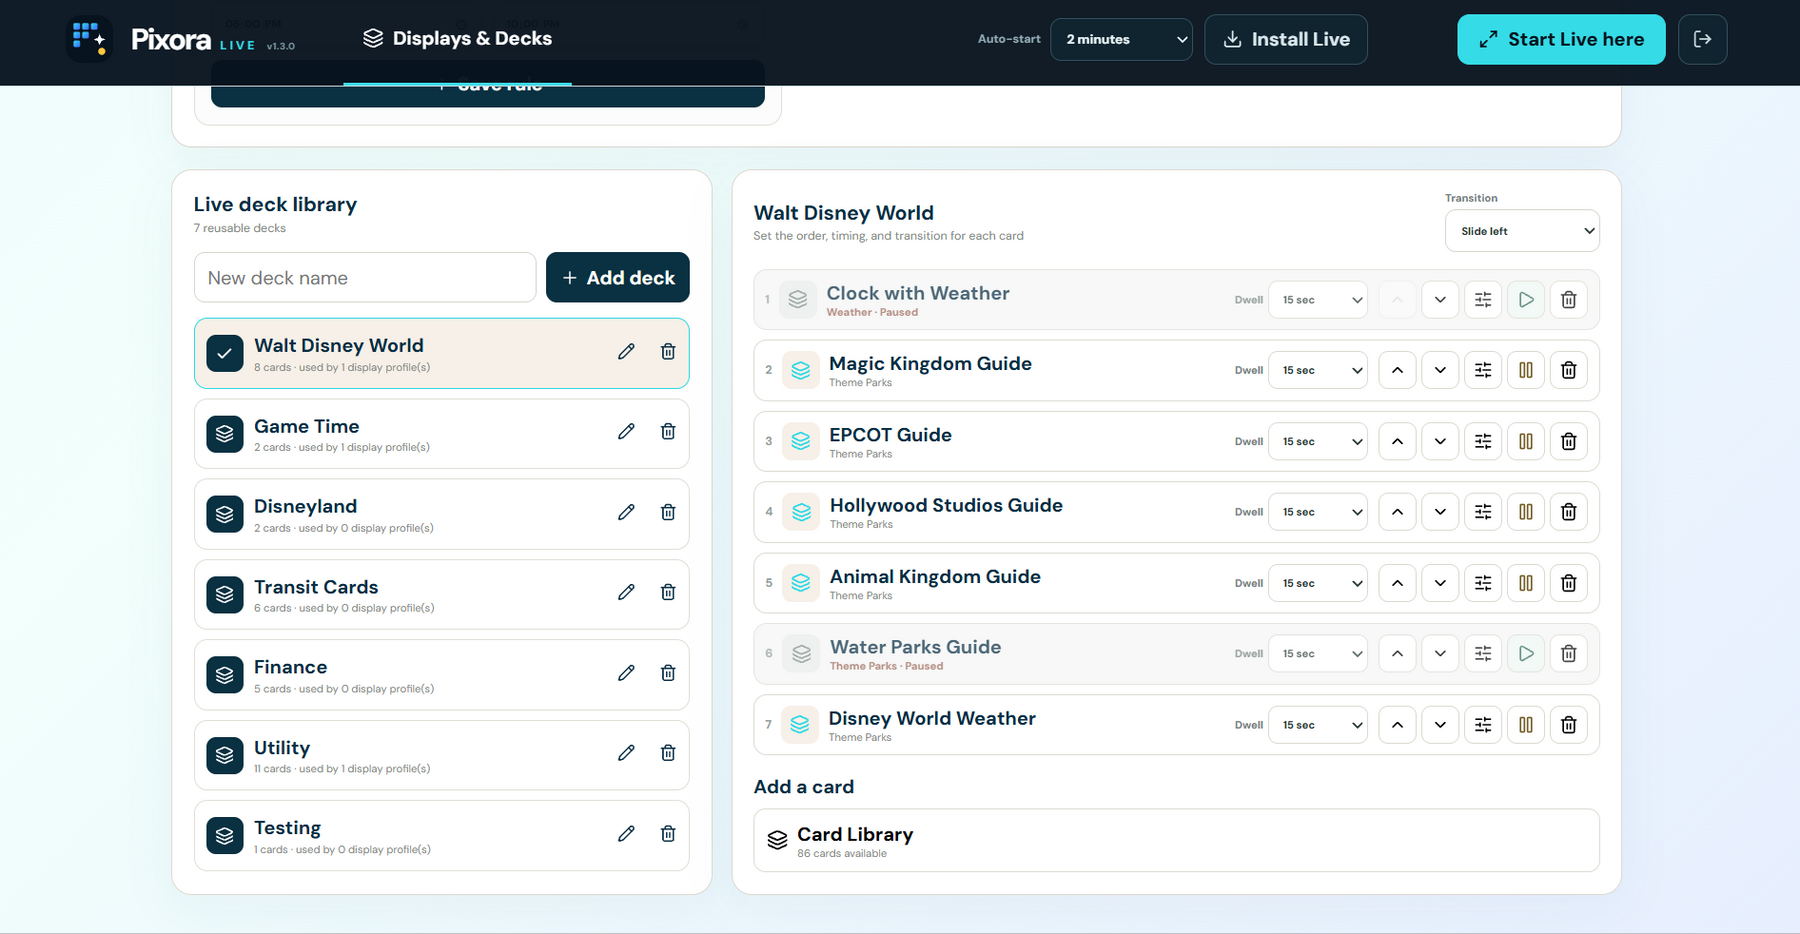Delete the Walt Disney World deck
This screenshot has height=934, width=1800.
(x=668, y=351)
